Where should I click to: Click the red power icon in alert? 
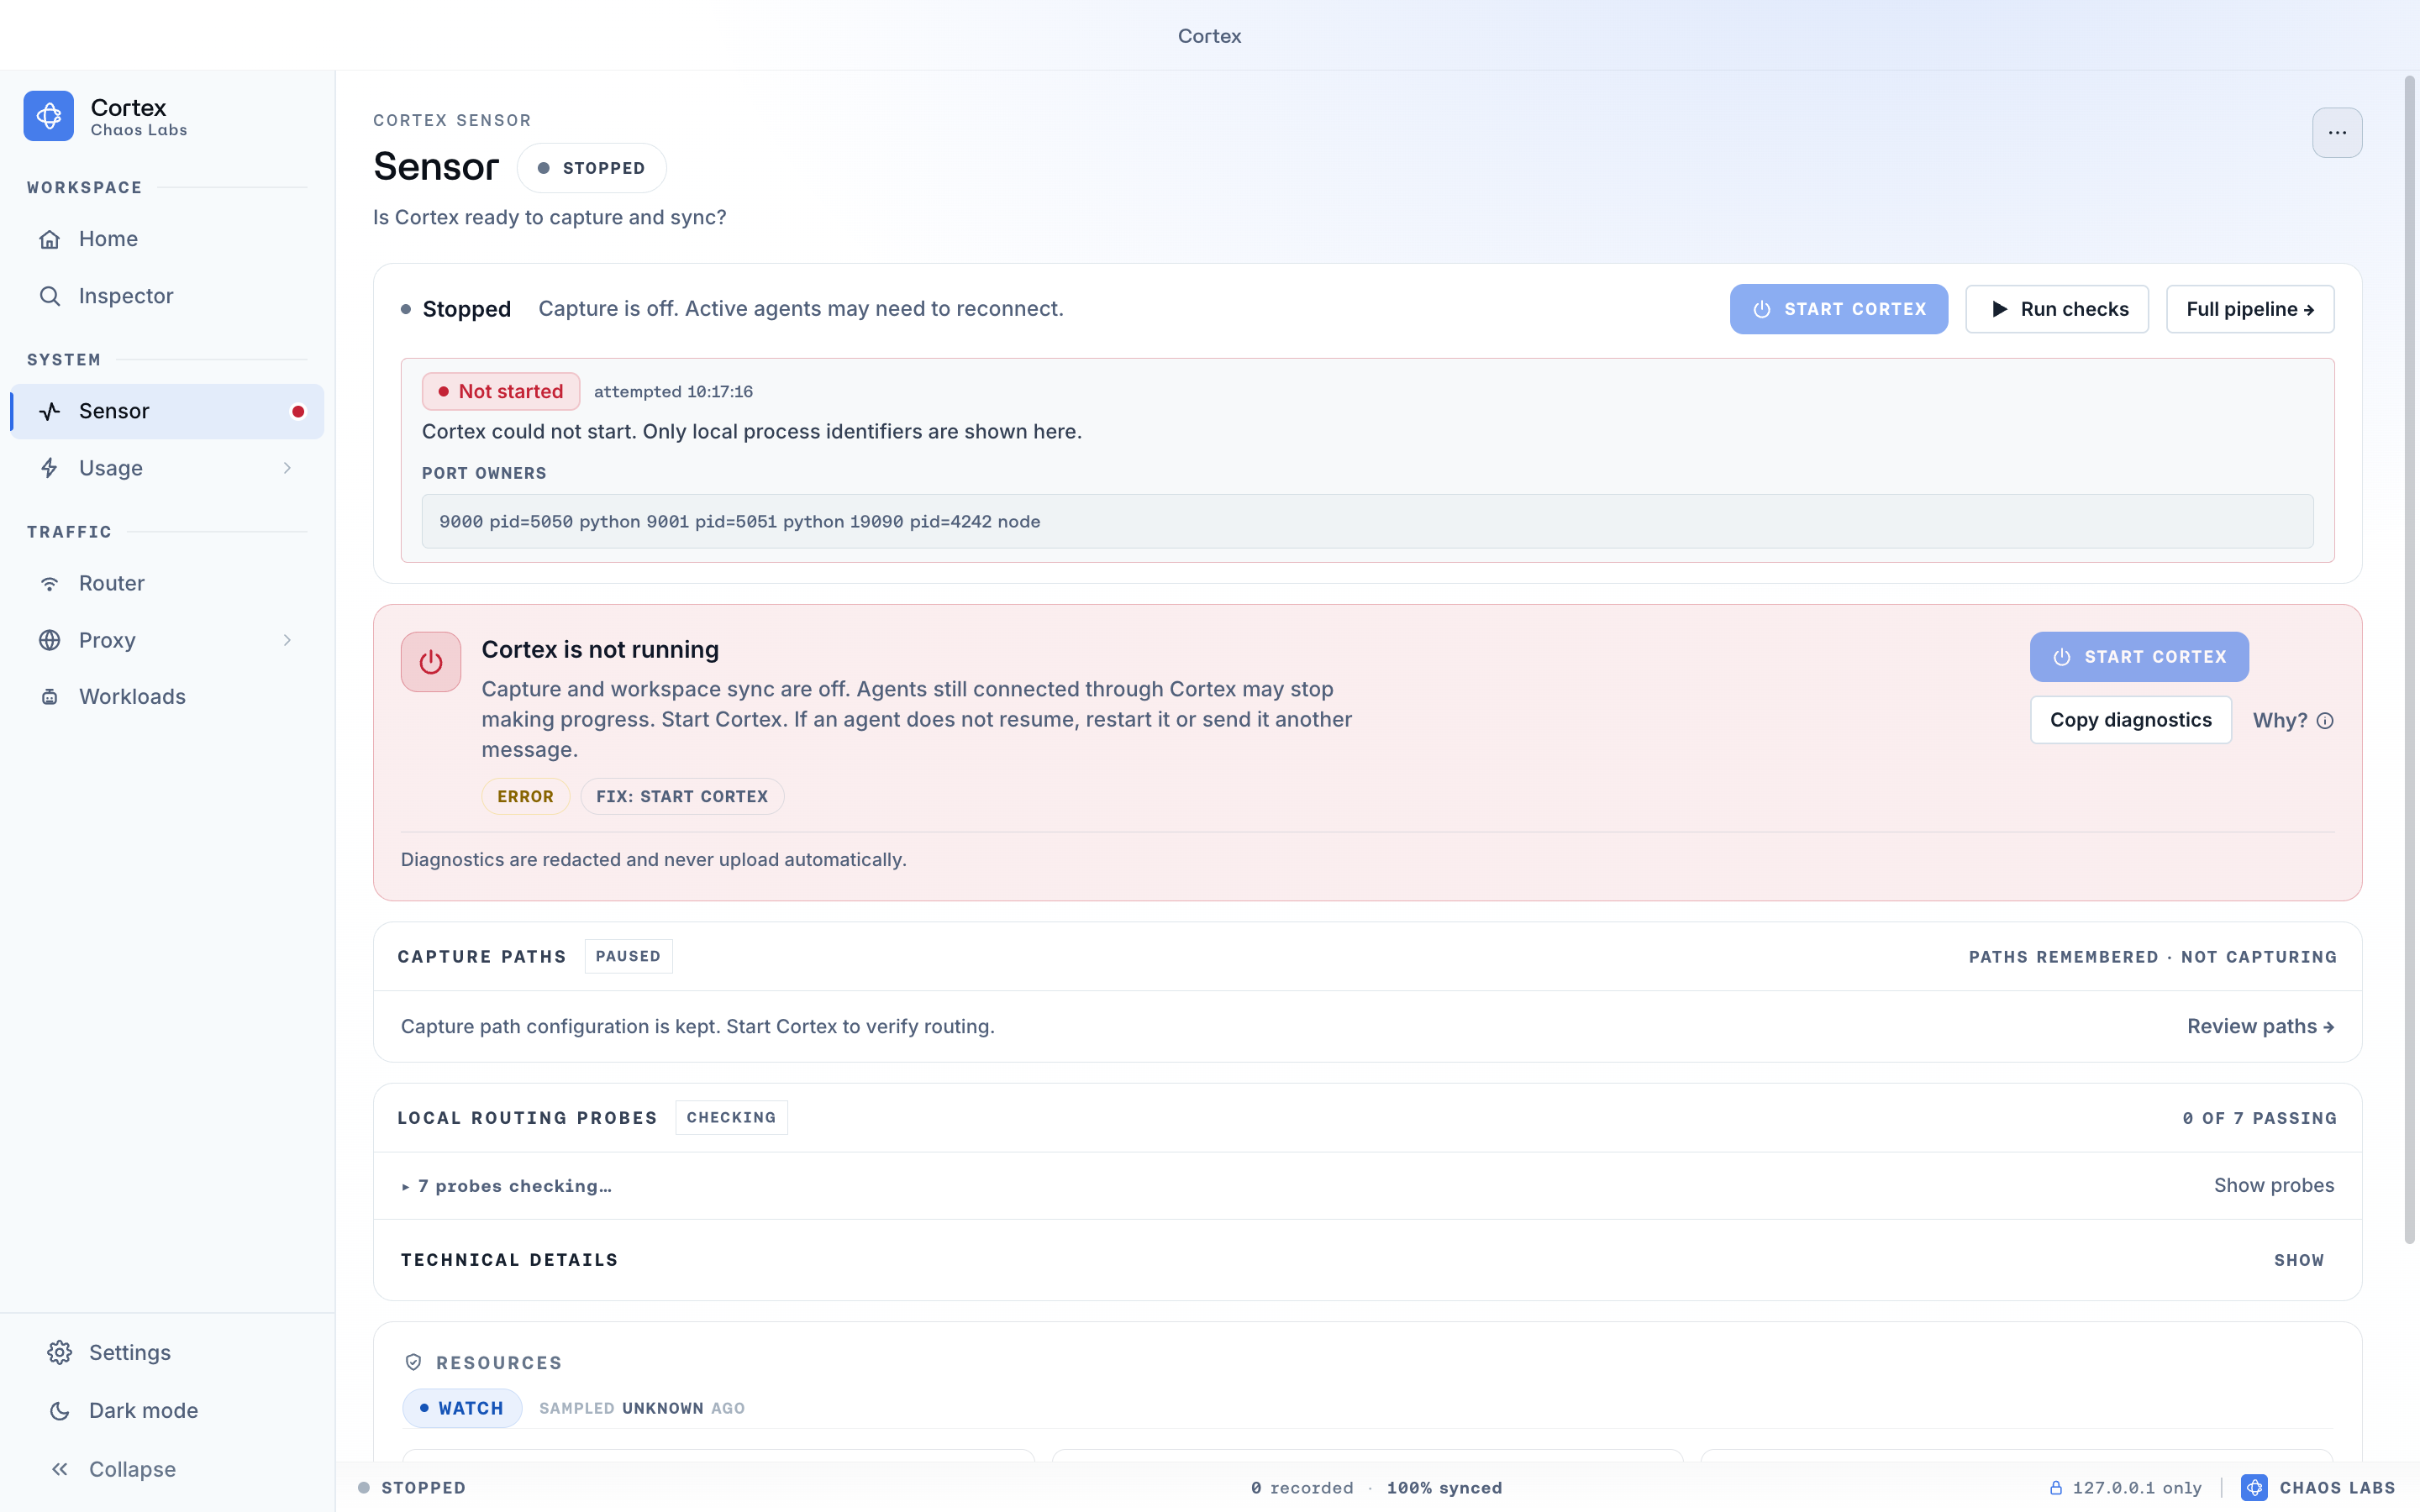click(x=431, y=662)
